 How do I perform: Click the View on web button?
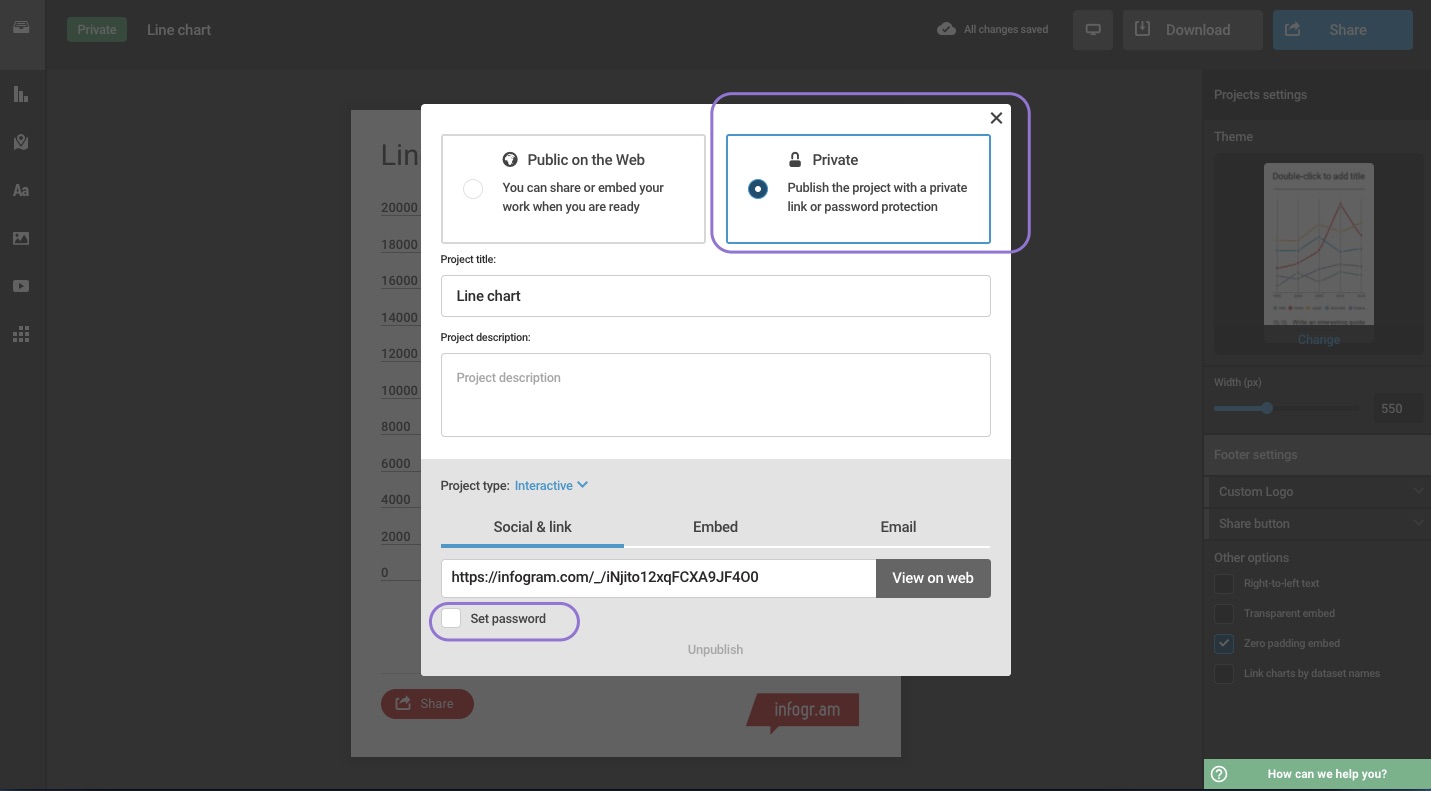click(932, 578)
